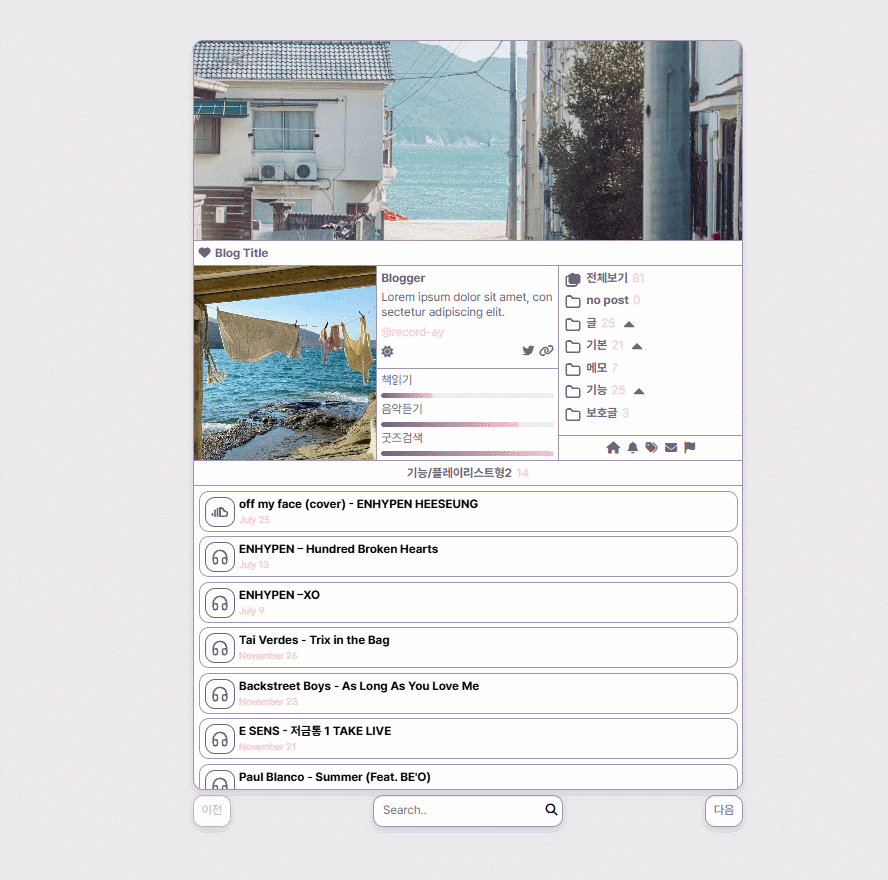Click the folder icon next to 메모
The width and height of the screenshot is (888, 880).
coord(573,369)
